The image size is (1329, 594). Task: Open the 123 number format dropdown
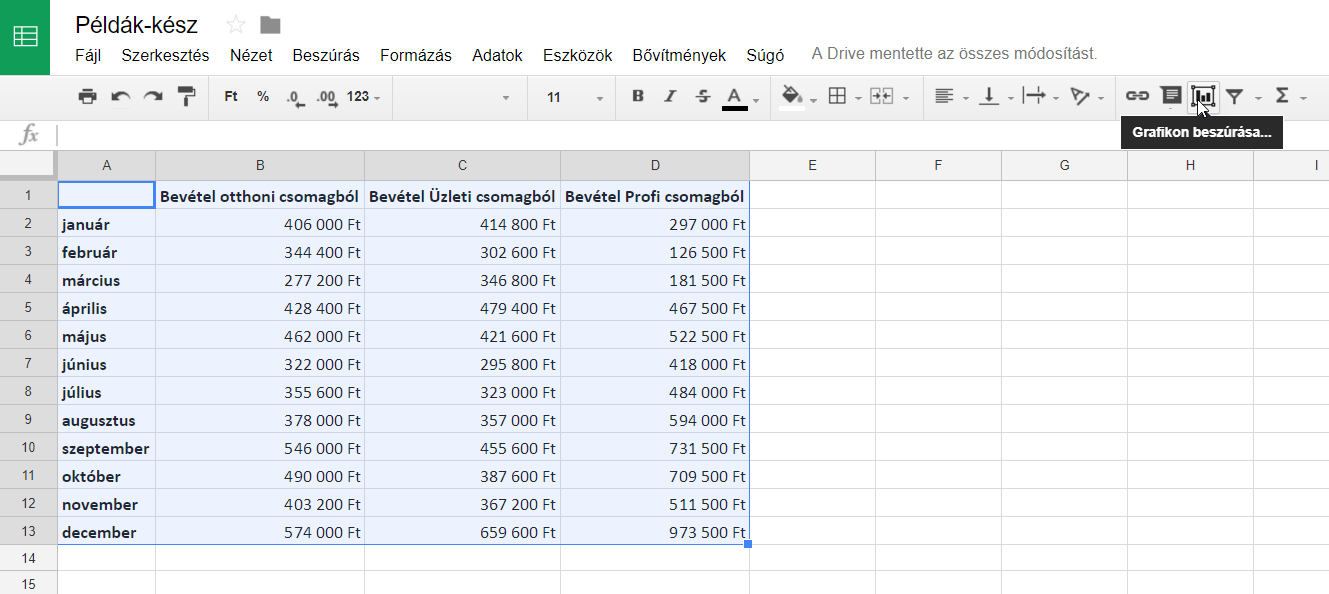[x=363, y=97]
